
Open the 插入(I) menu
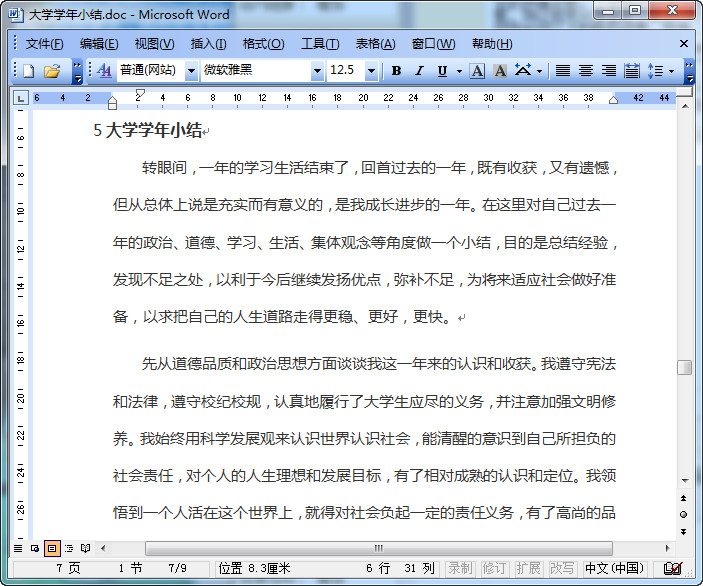(208, 44)
